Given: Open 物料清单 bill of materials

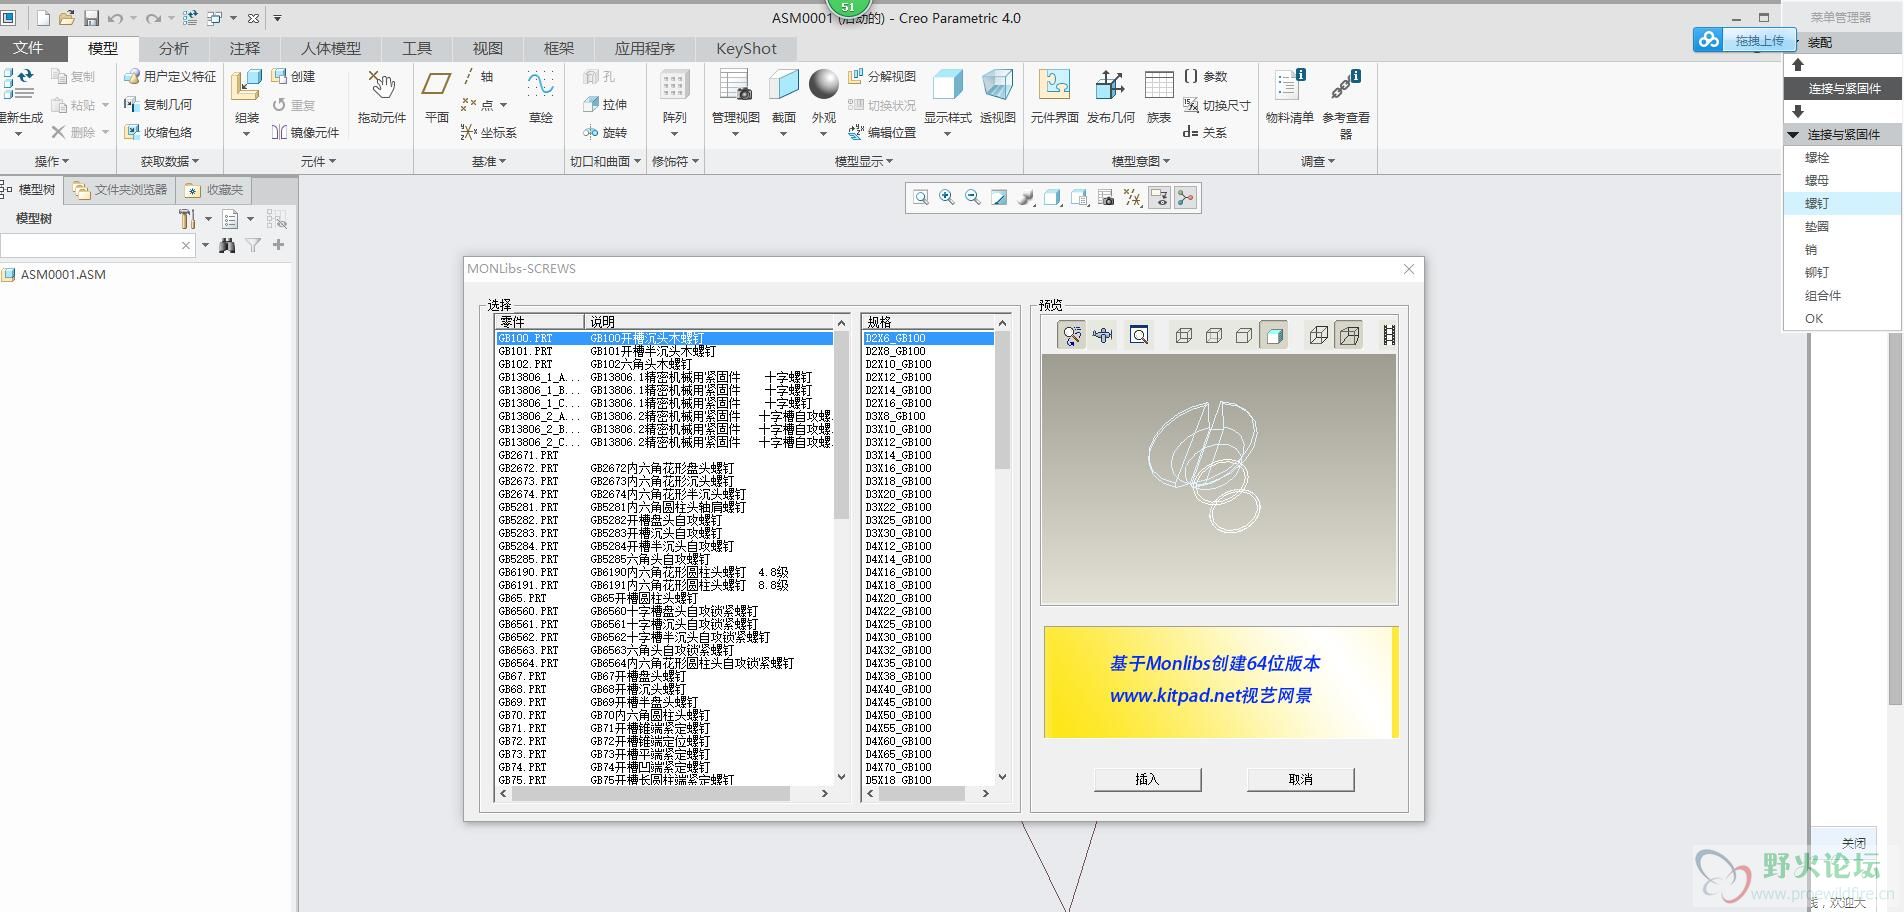Looking at the screenshot, I should click(x=1289, y=85).
